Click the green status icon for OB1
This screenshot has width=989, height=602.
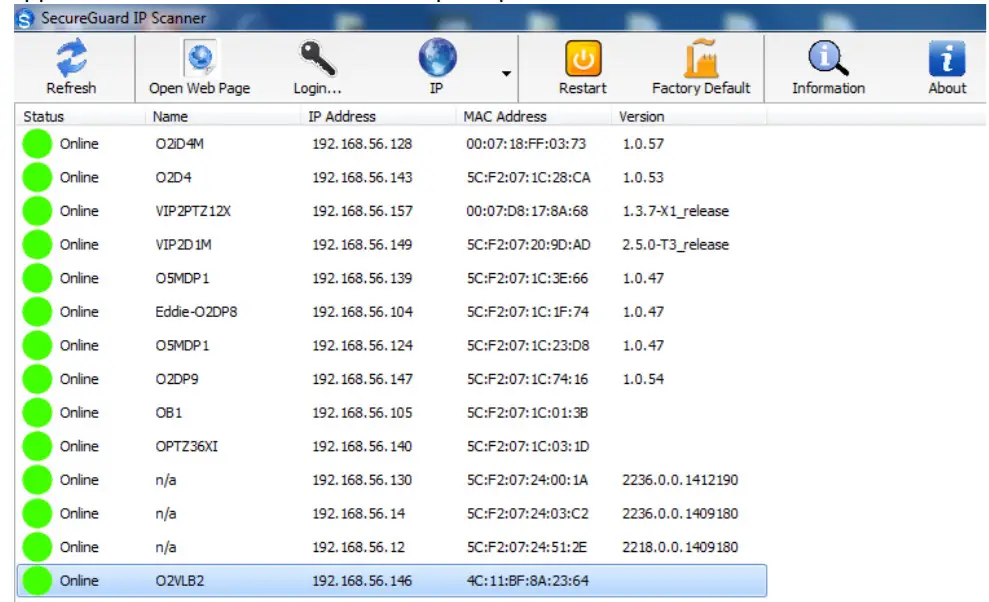click(x=37, y=413)
